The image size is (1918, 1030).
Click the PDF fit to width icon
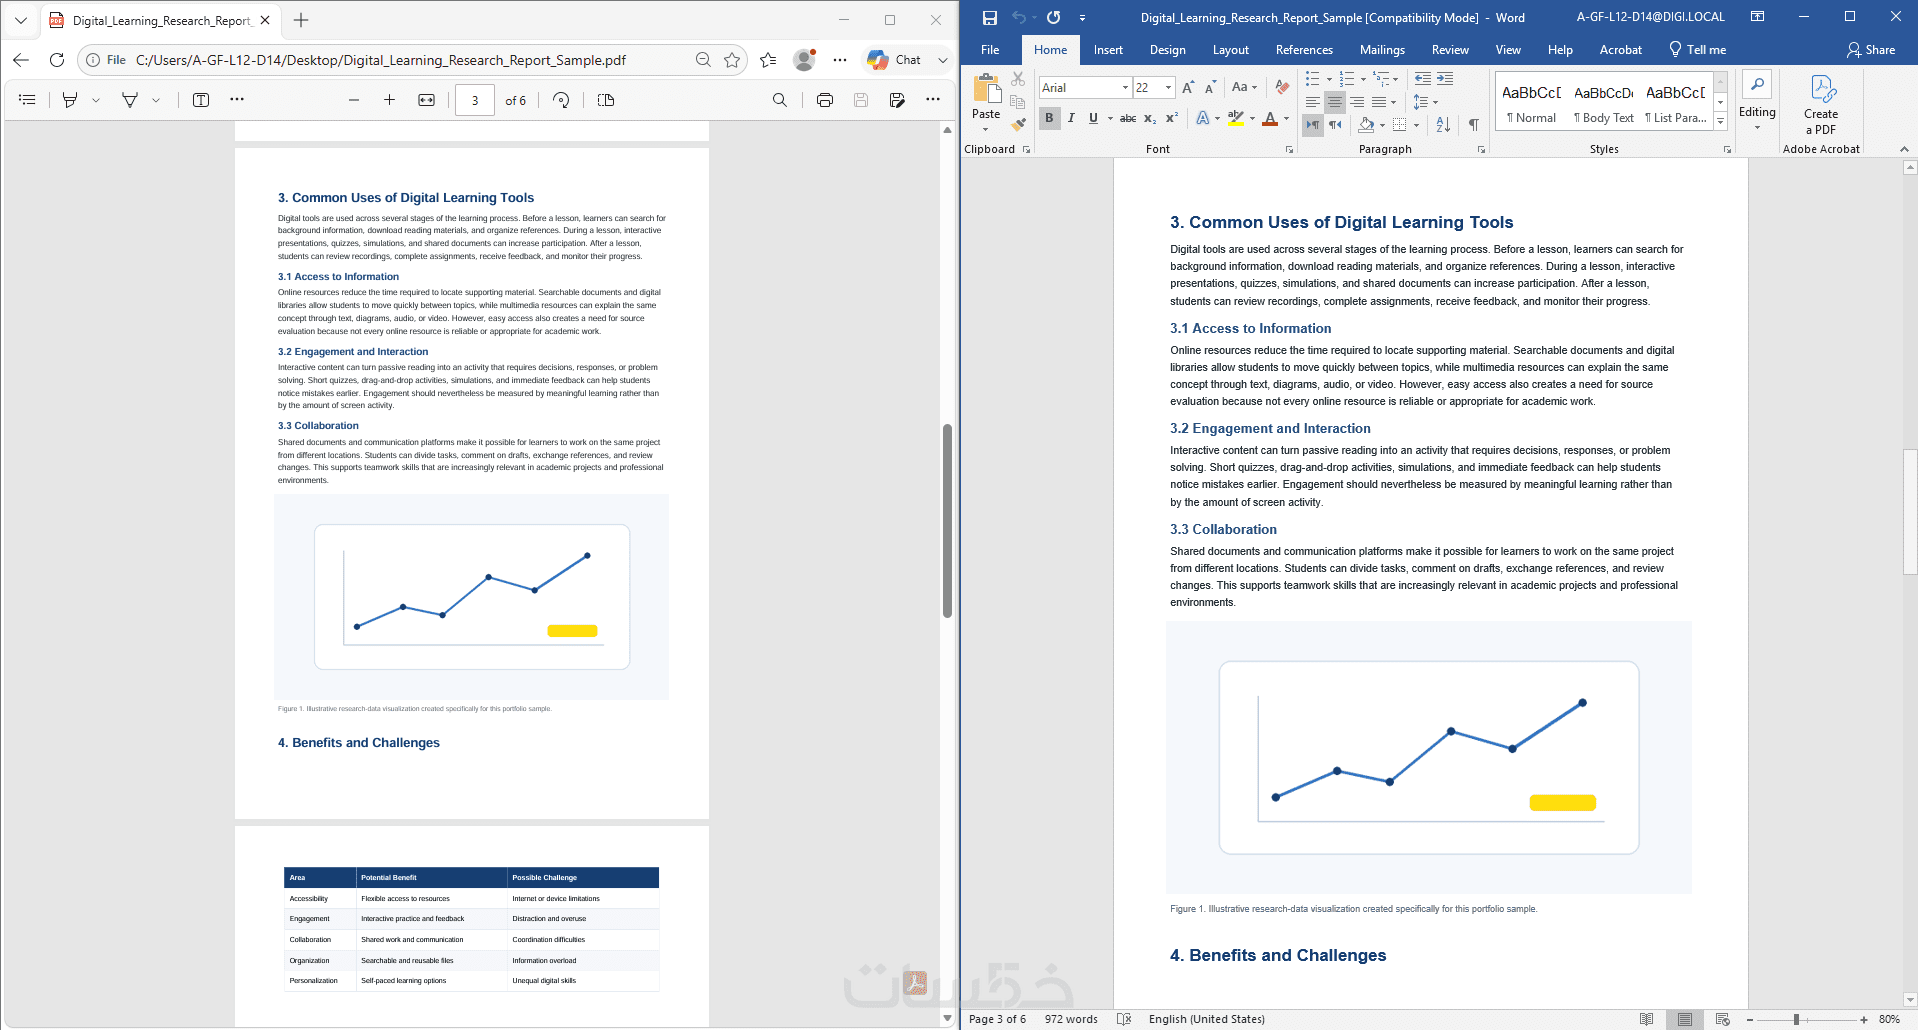[427, 100]
